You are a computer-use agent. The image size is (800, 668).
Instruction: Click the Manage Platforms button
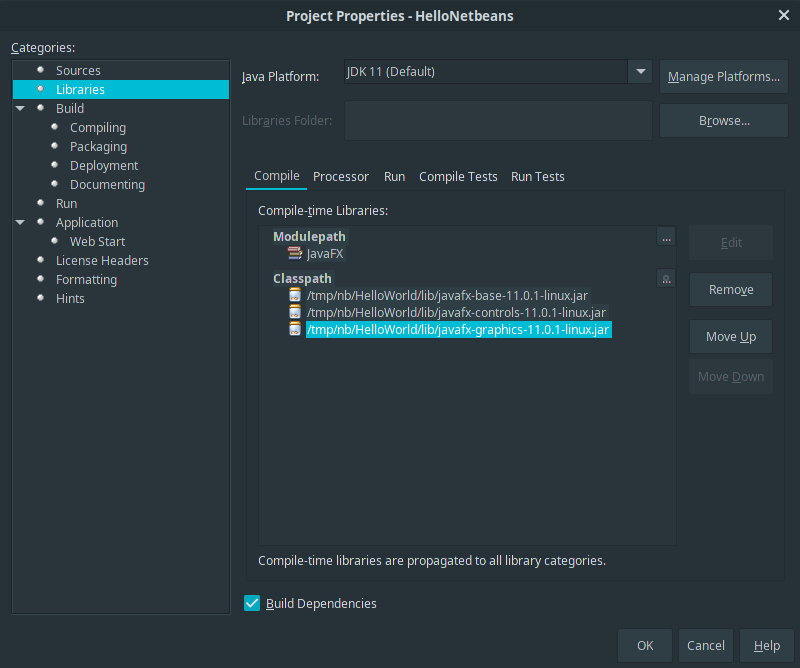[724, 77]
